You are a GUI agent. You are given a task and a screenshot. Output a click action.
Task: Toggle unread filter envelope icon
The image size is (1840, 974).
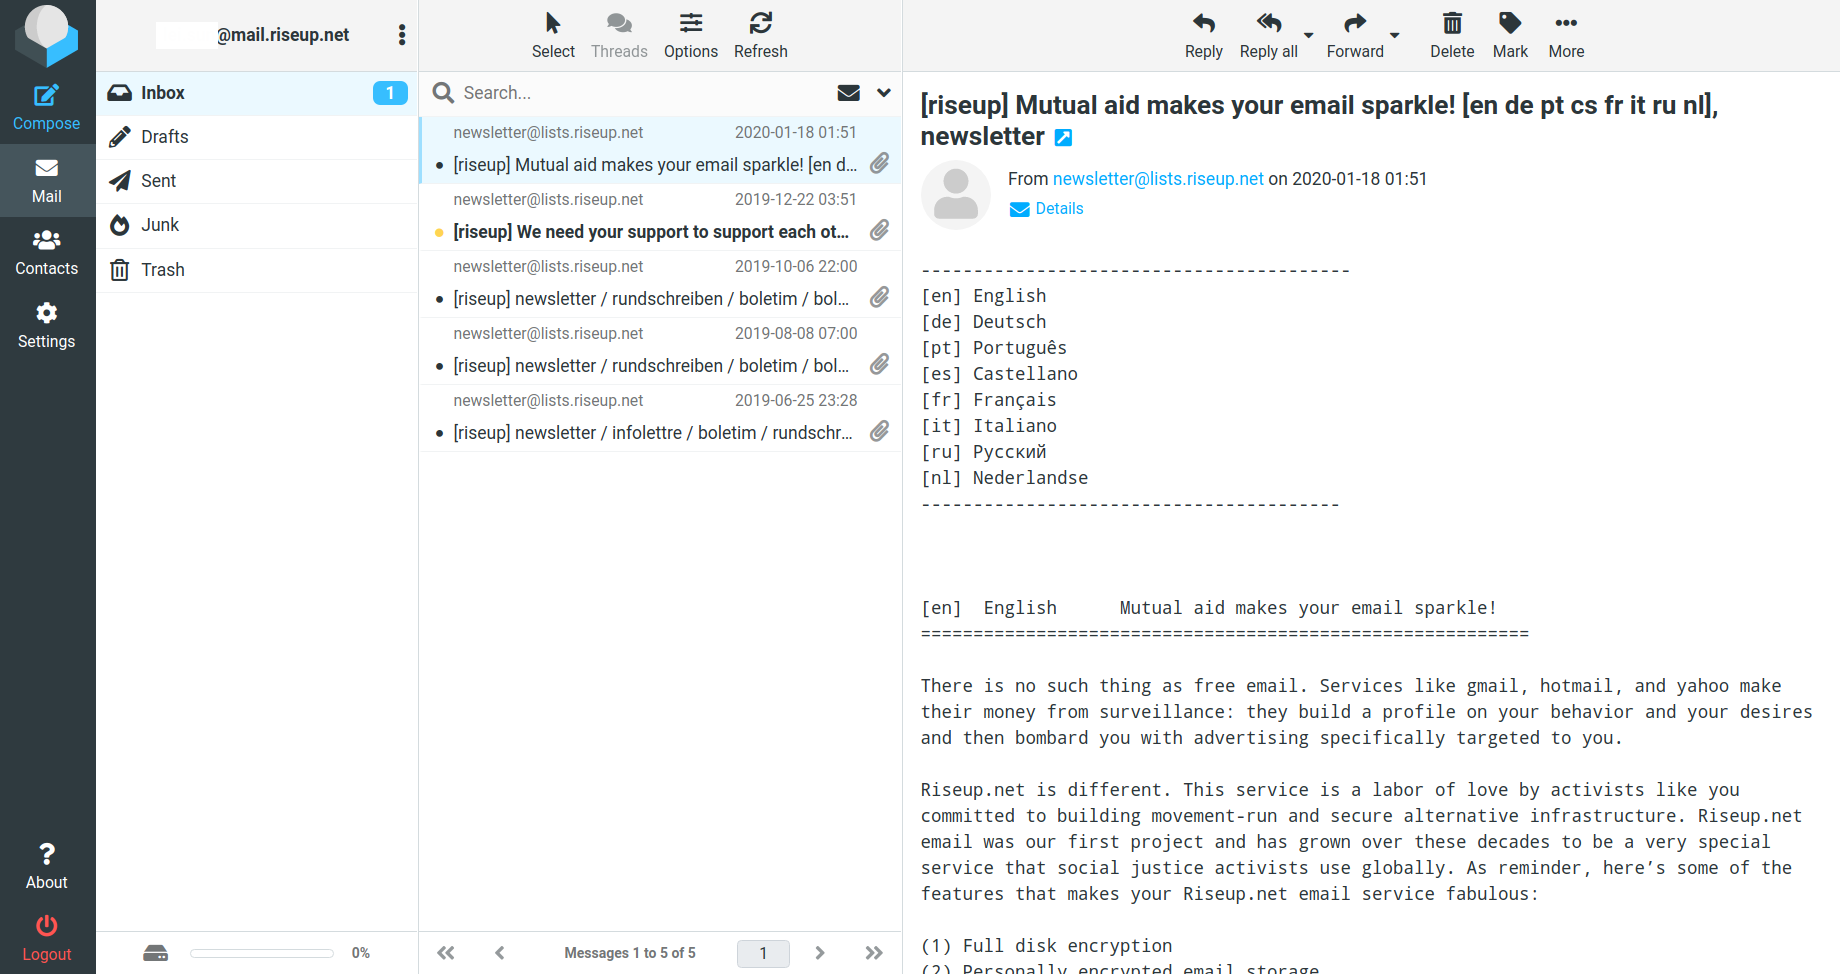(x=849, y=93)
